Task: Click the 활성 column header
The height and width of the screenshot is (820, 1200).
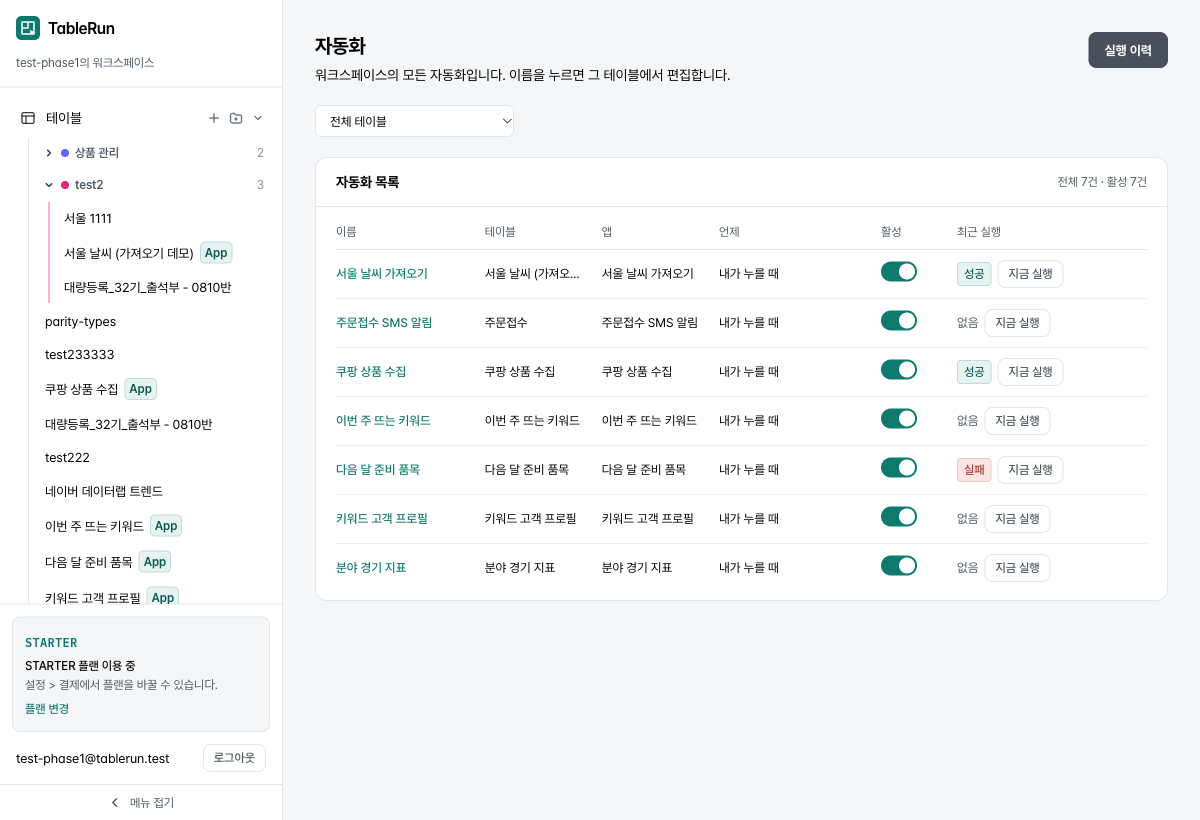Action: click(x=891, y=232)
